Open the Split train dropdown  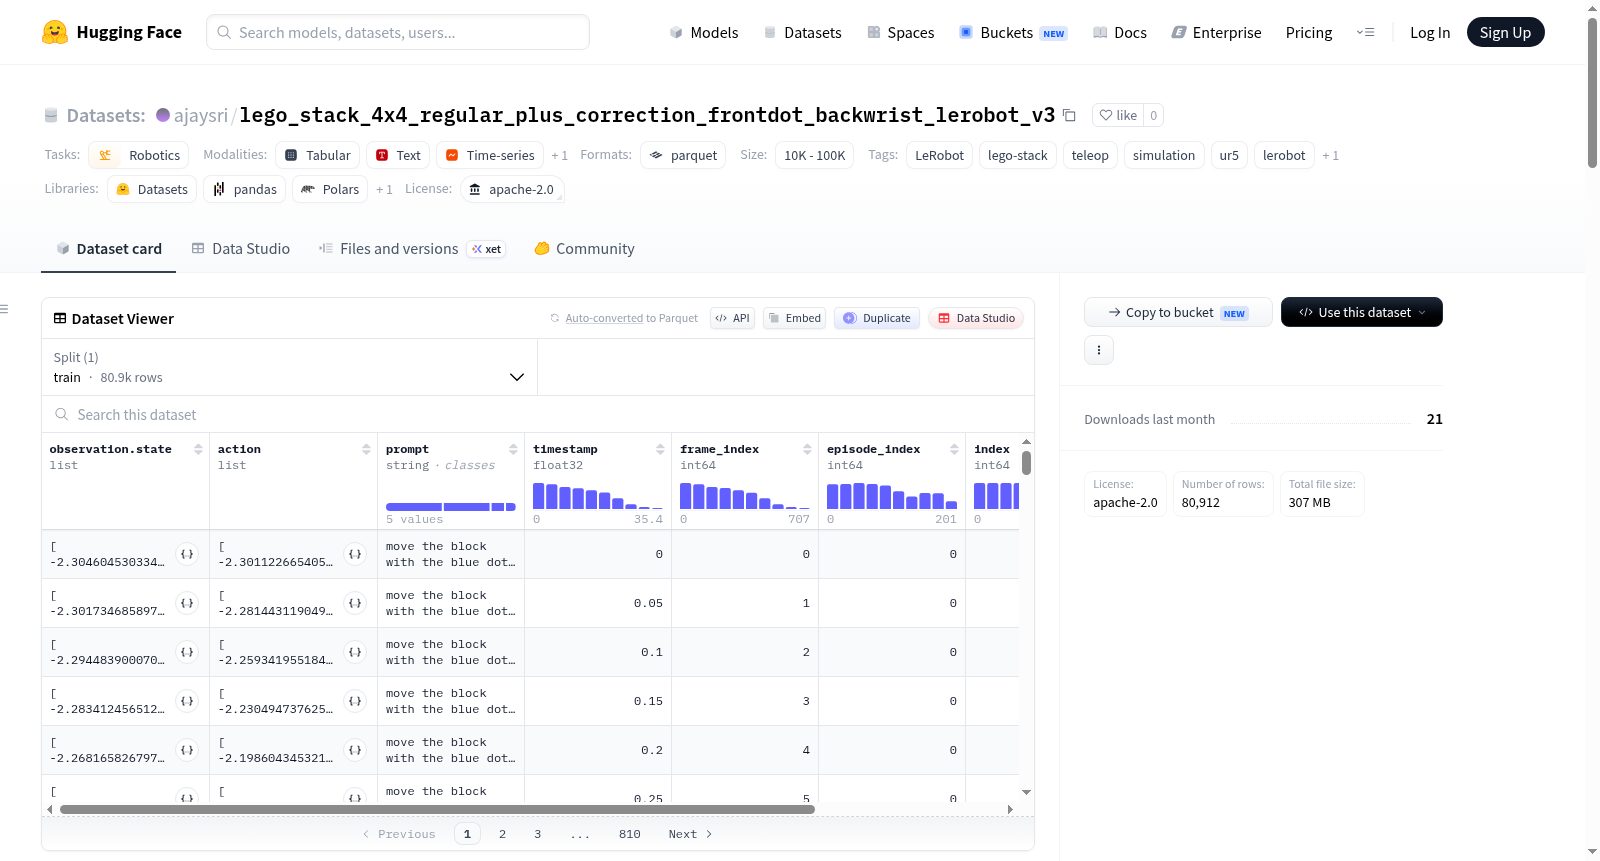click(x=289, y=367)
